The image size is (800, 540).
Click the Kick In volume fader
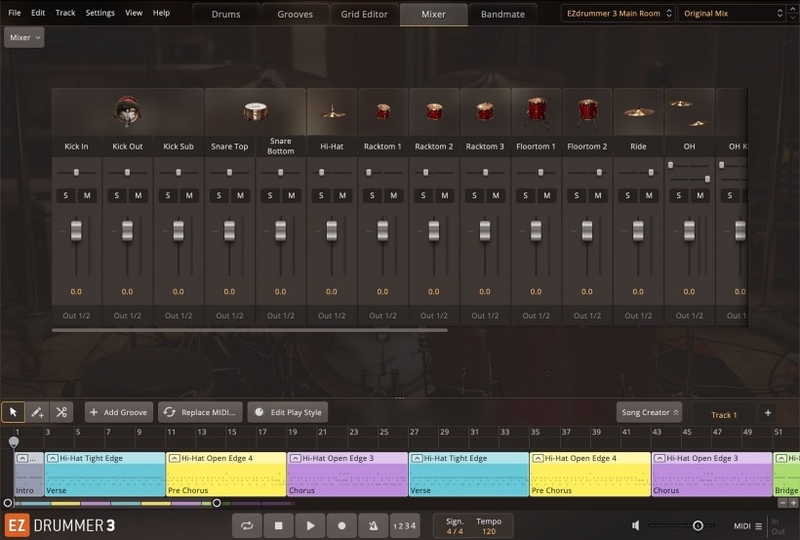point(76,230)
